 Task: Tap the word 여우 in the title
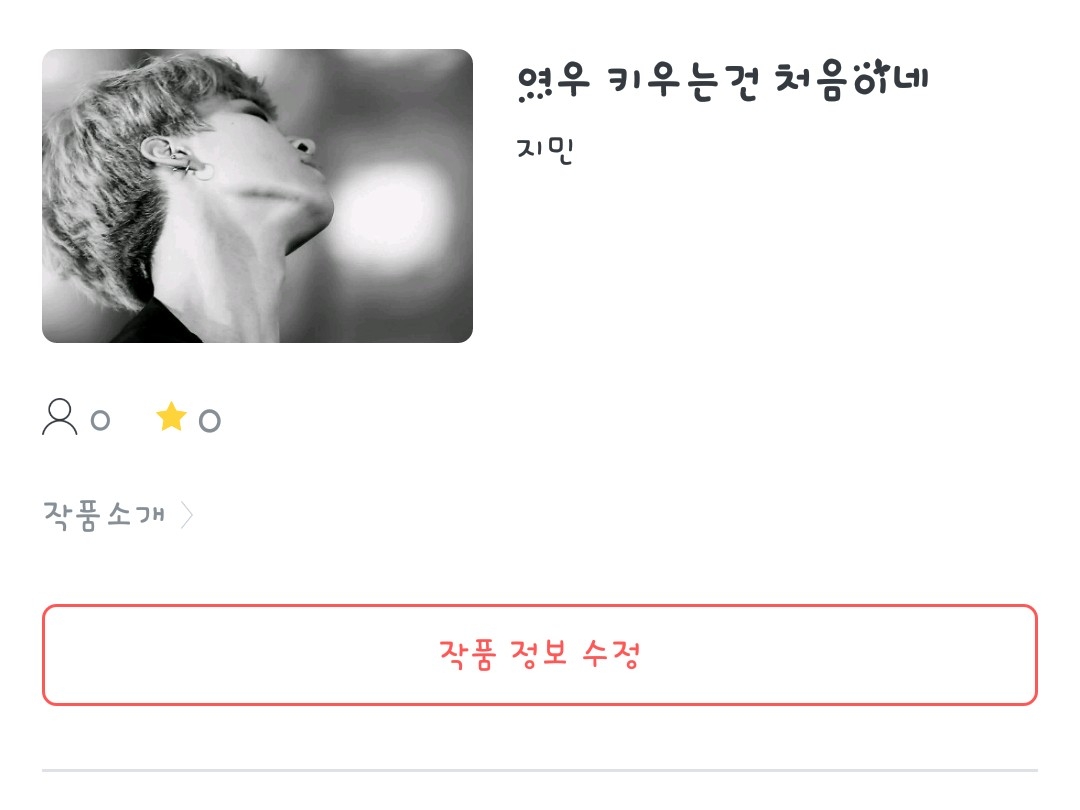pos(553,82)
